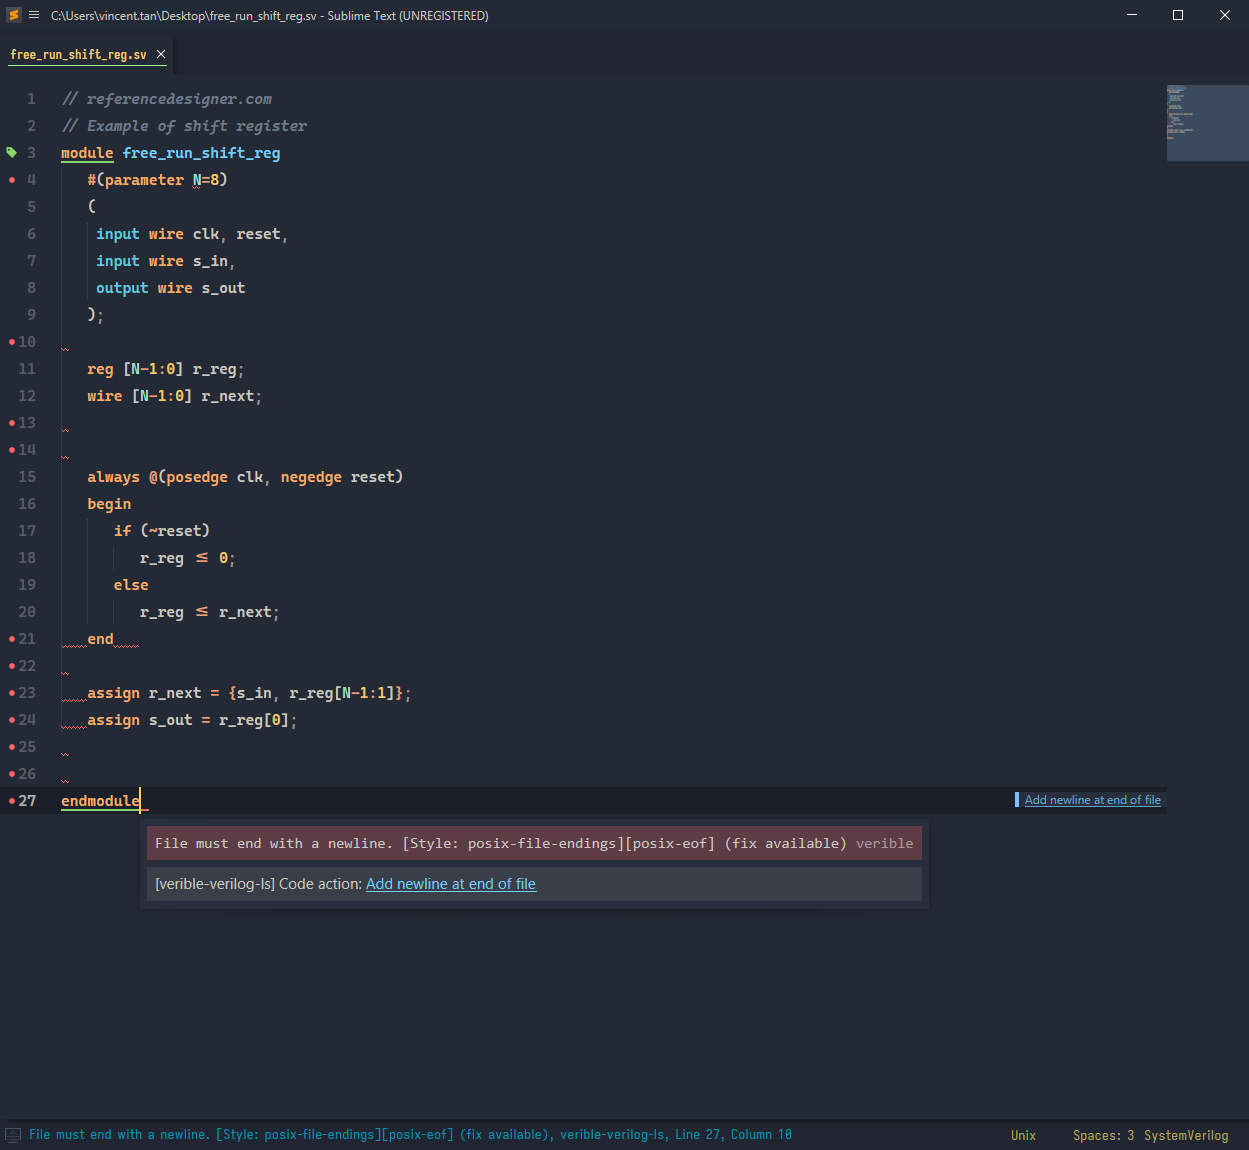Image resolution: width=1249 pixels, height=1150 pixels.
Task: Click the Sublime Text logo icon
Action: point(14,15)
